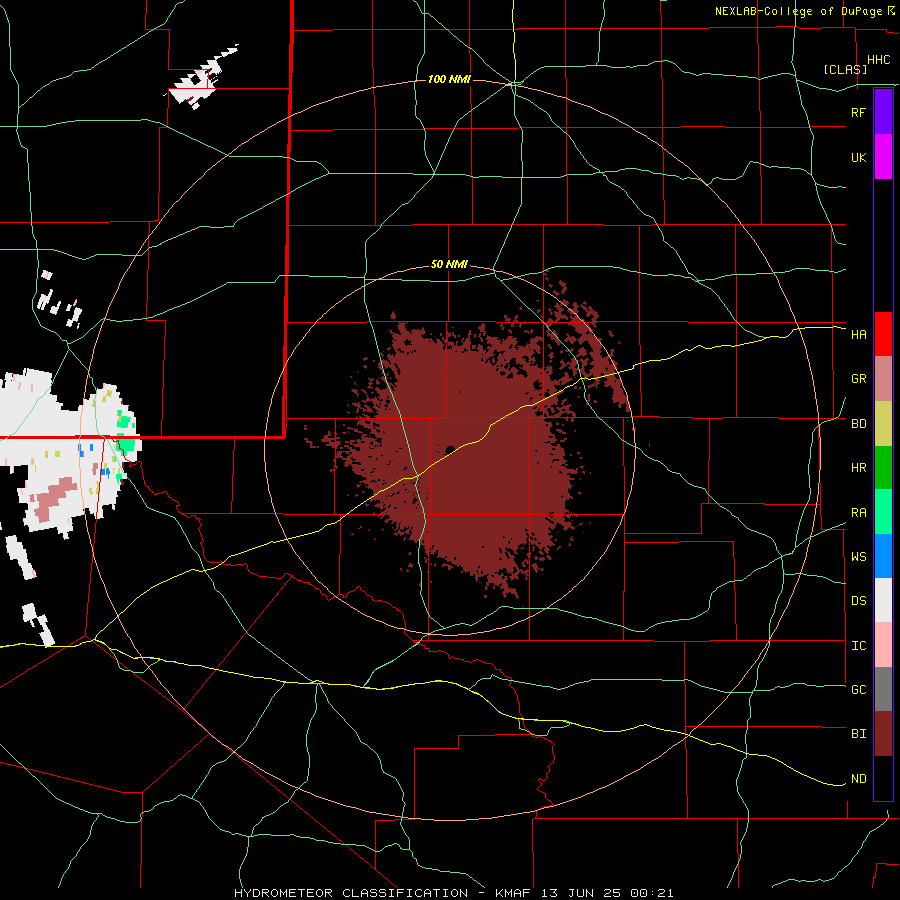Click the 100 NMI range ring label
900x900 pixels.
tap(449, 79)
